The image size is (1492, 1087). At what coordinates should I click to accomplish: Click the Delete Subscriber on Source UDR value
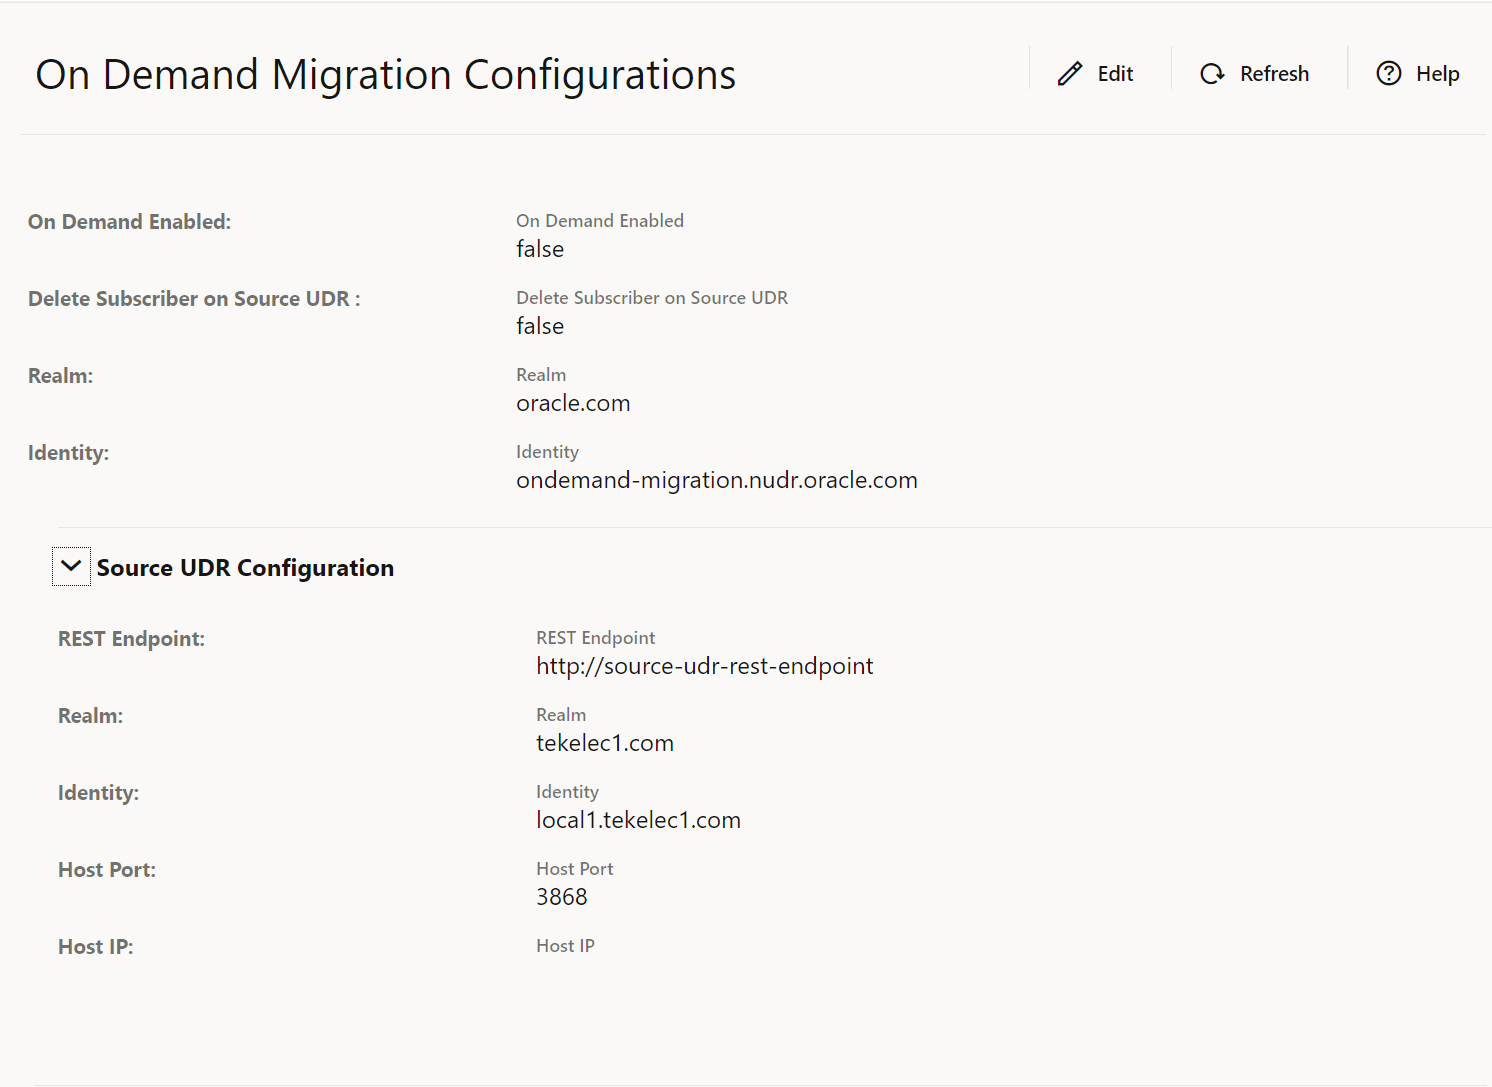[540, 325]
